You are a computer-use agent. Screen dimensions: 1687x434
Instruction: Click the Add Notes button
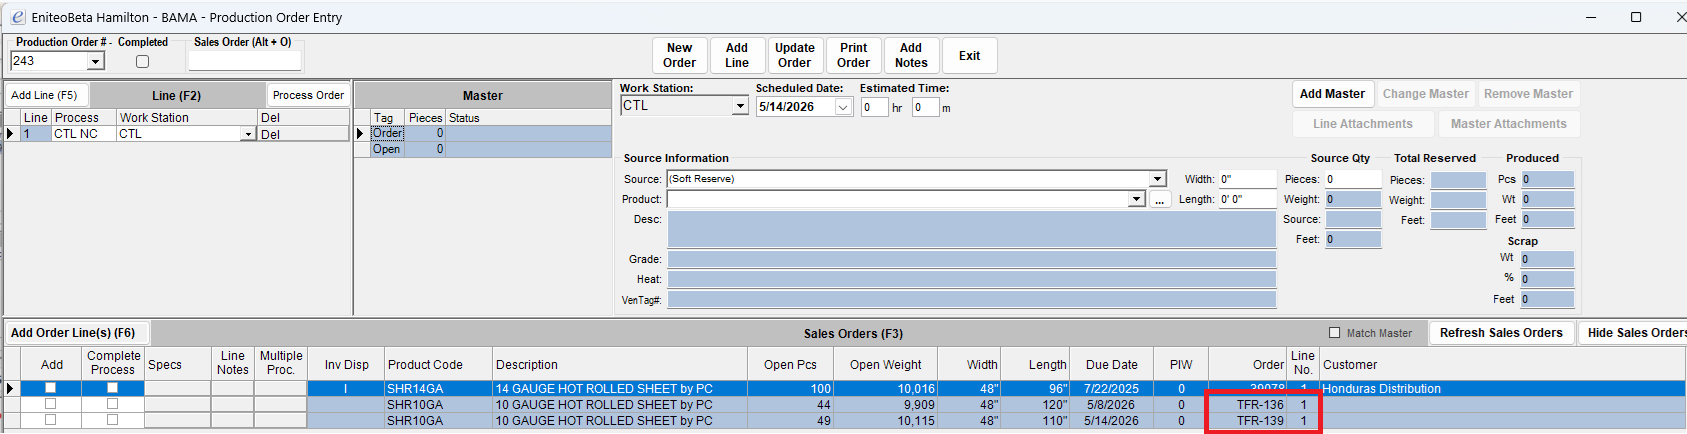pyautogui.click(x=911, y=55)
